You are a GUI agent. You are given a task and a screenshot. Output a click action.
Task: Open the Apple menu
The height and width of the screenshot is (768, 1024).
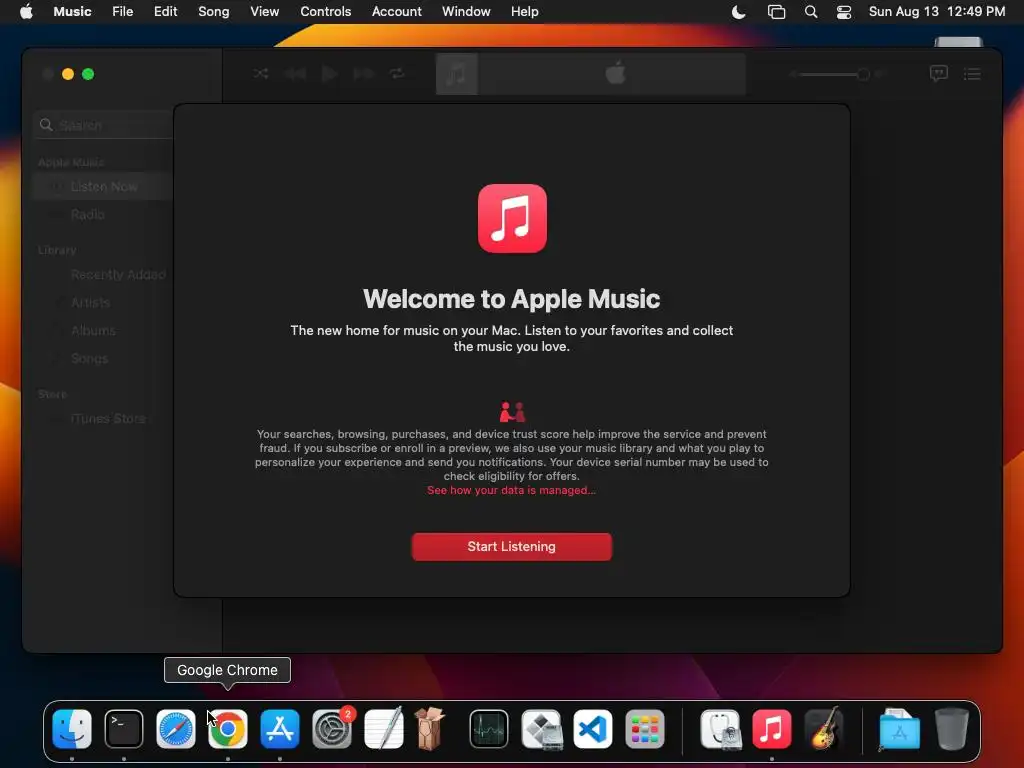[26, 12]
